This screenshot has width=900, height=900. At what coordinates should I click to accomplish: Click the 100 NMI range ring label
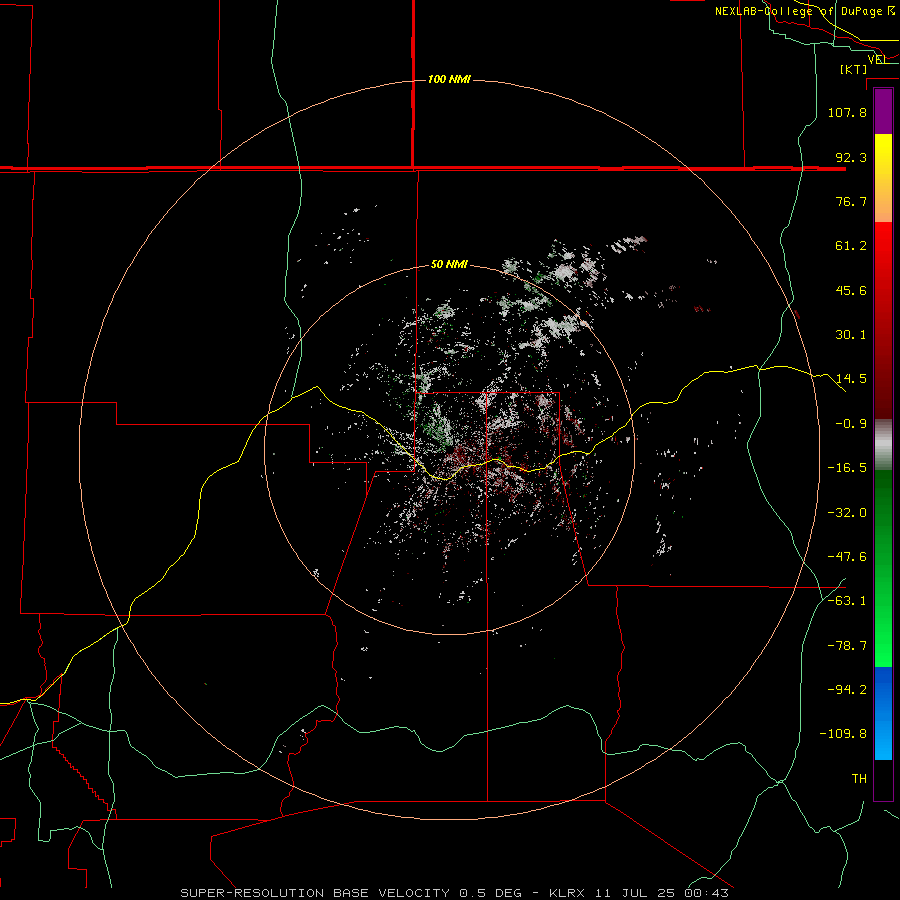point(449,79)
